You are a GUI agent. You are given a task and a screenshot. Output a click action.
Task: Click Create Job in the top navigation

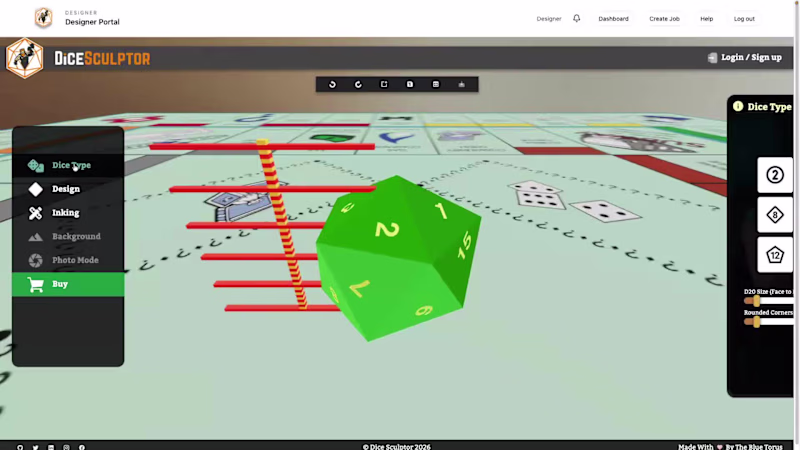(x=664, y=18)
